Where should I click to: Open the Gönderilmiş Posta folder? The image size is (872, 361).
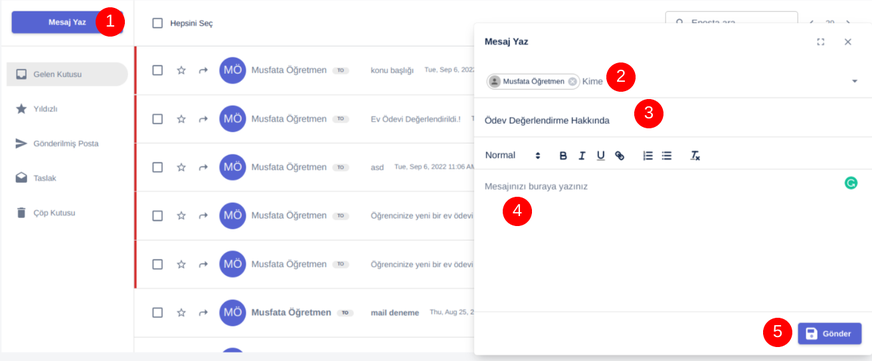tap(67, 144)
